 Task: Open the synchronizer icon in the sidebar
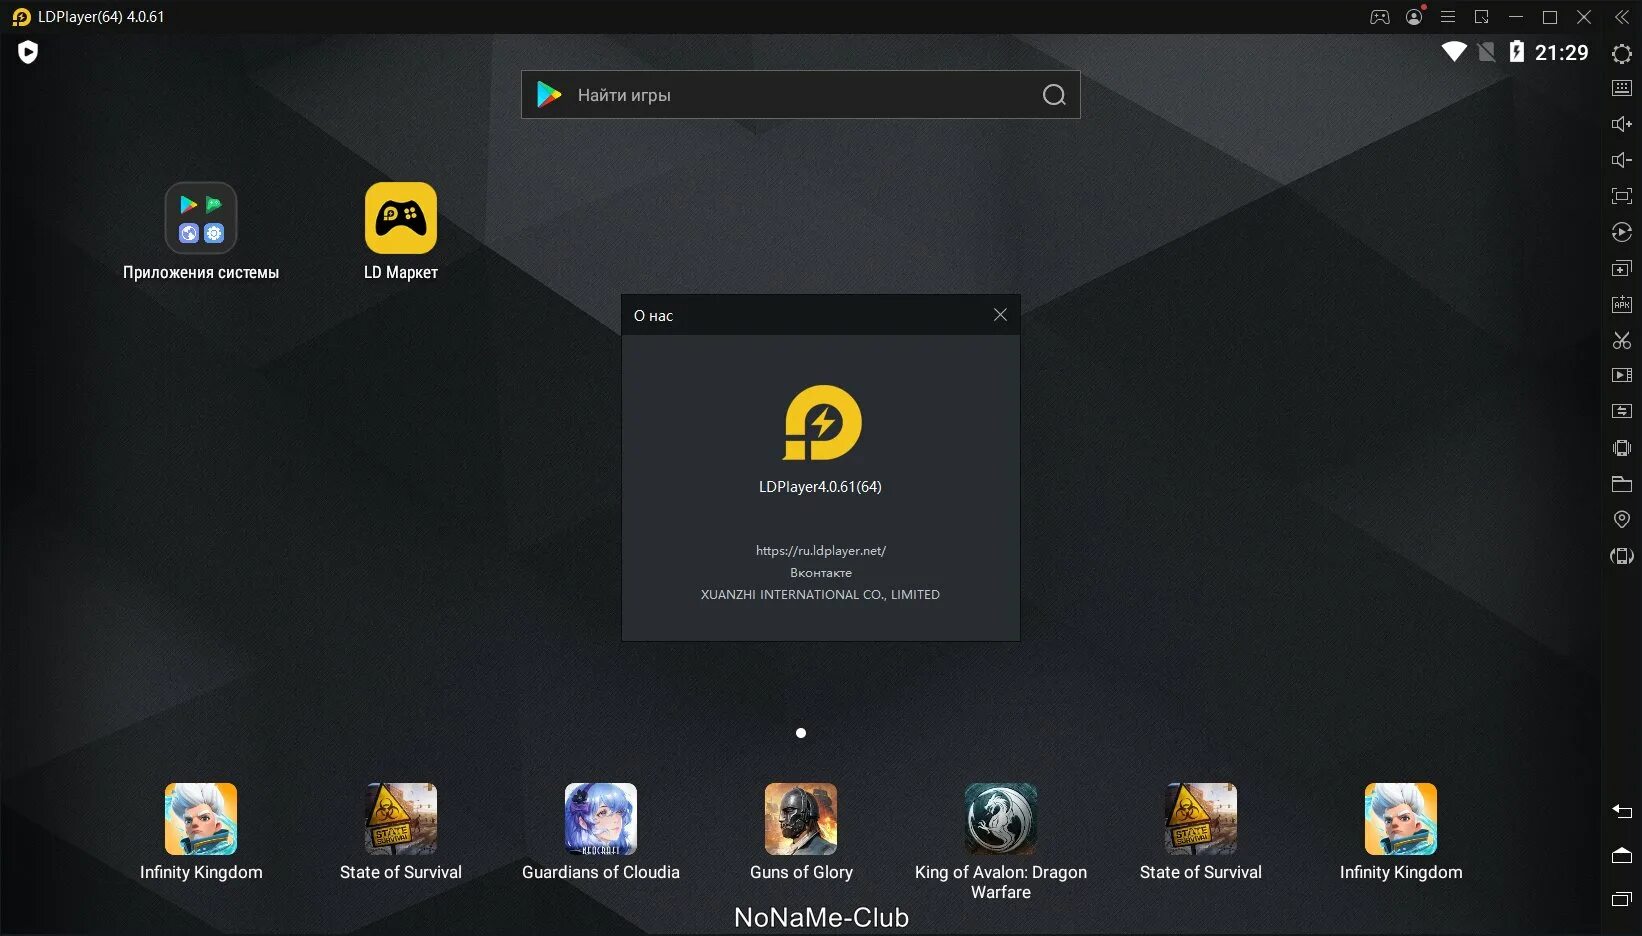(1622, 411)
